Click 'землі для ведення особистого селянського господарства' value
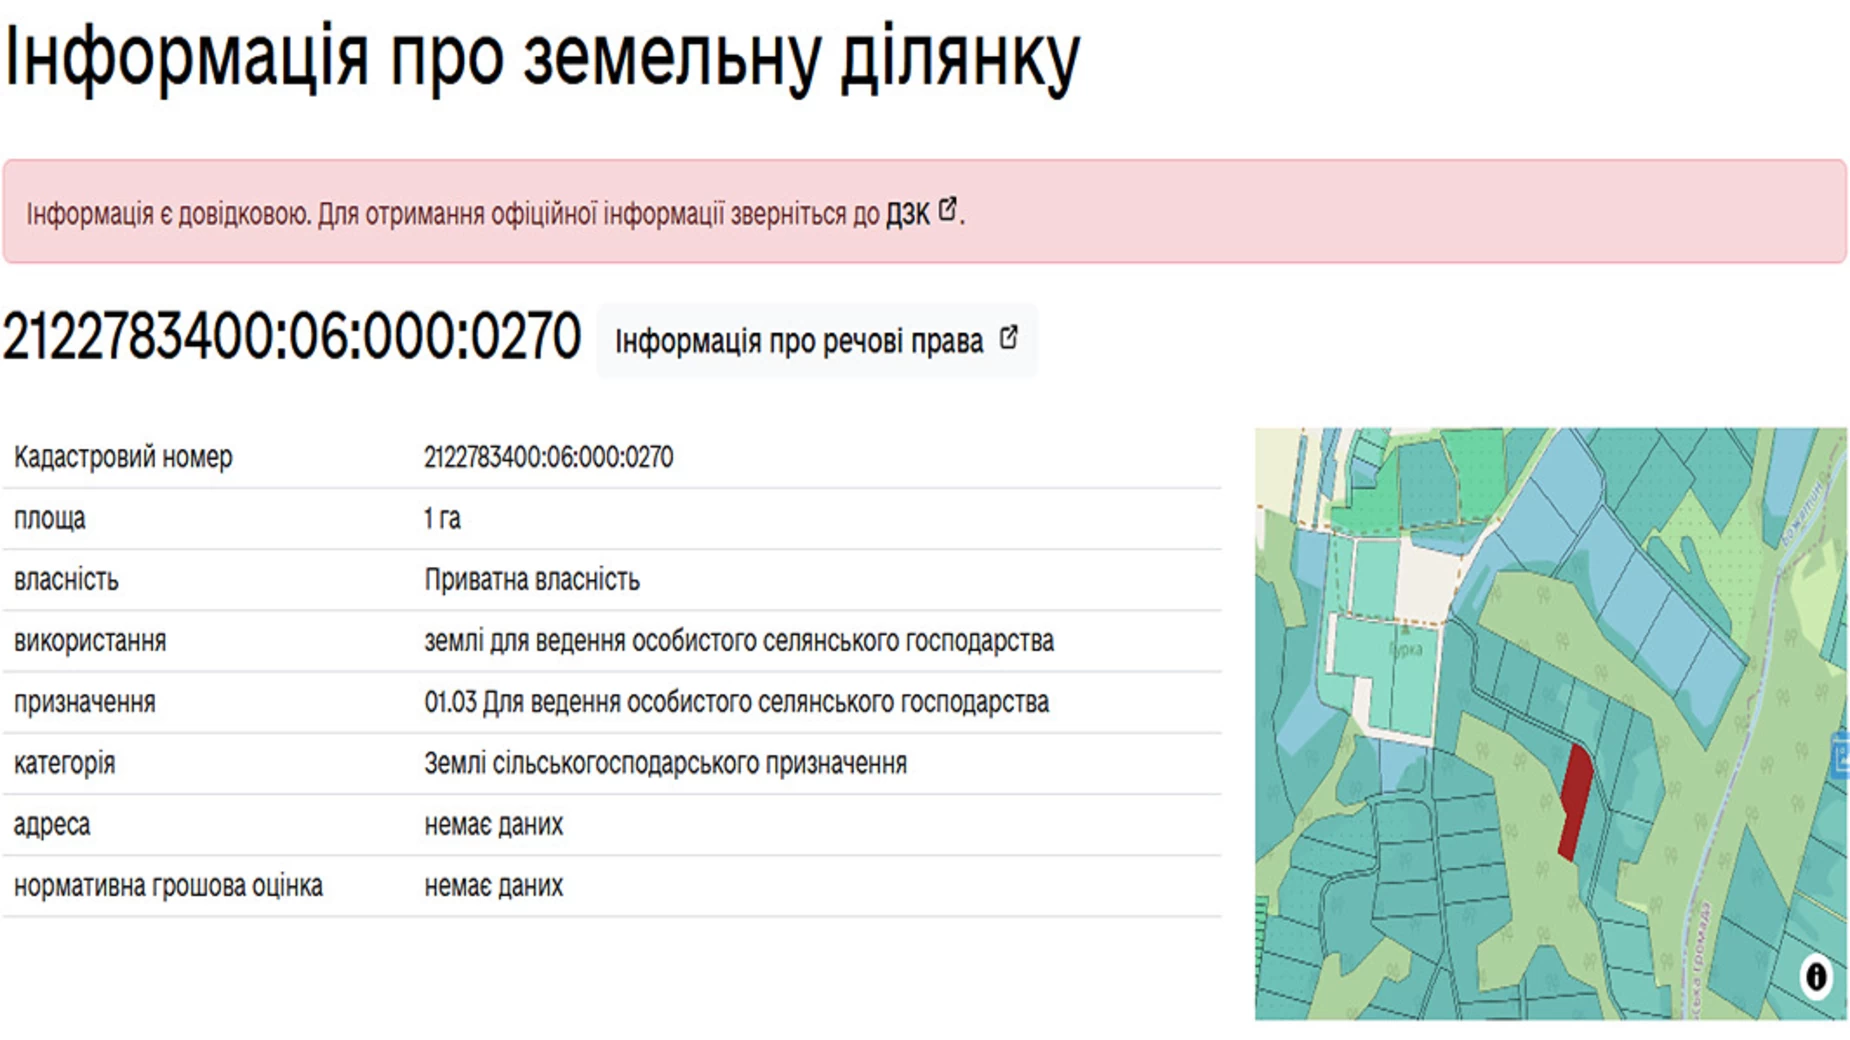The image size is (1850, 1040). click(x=739, y=641)
